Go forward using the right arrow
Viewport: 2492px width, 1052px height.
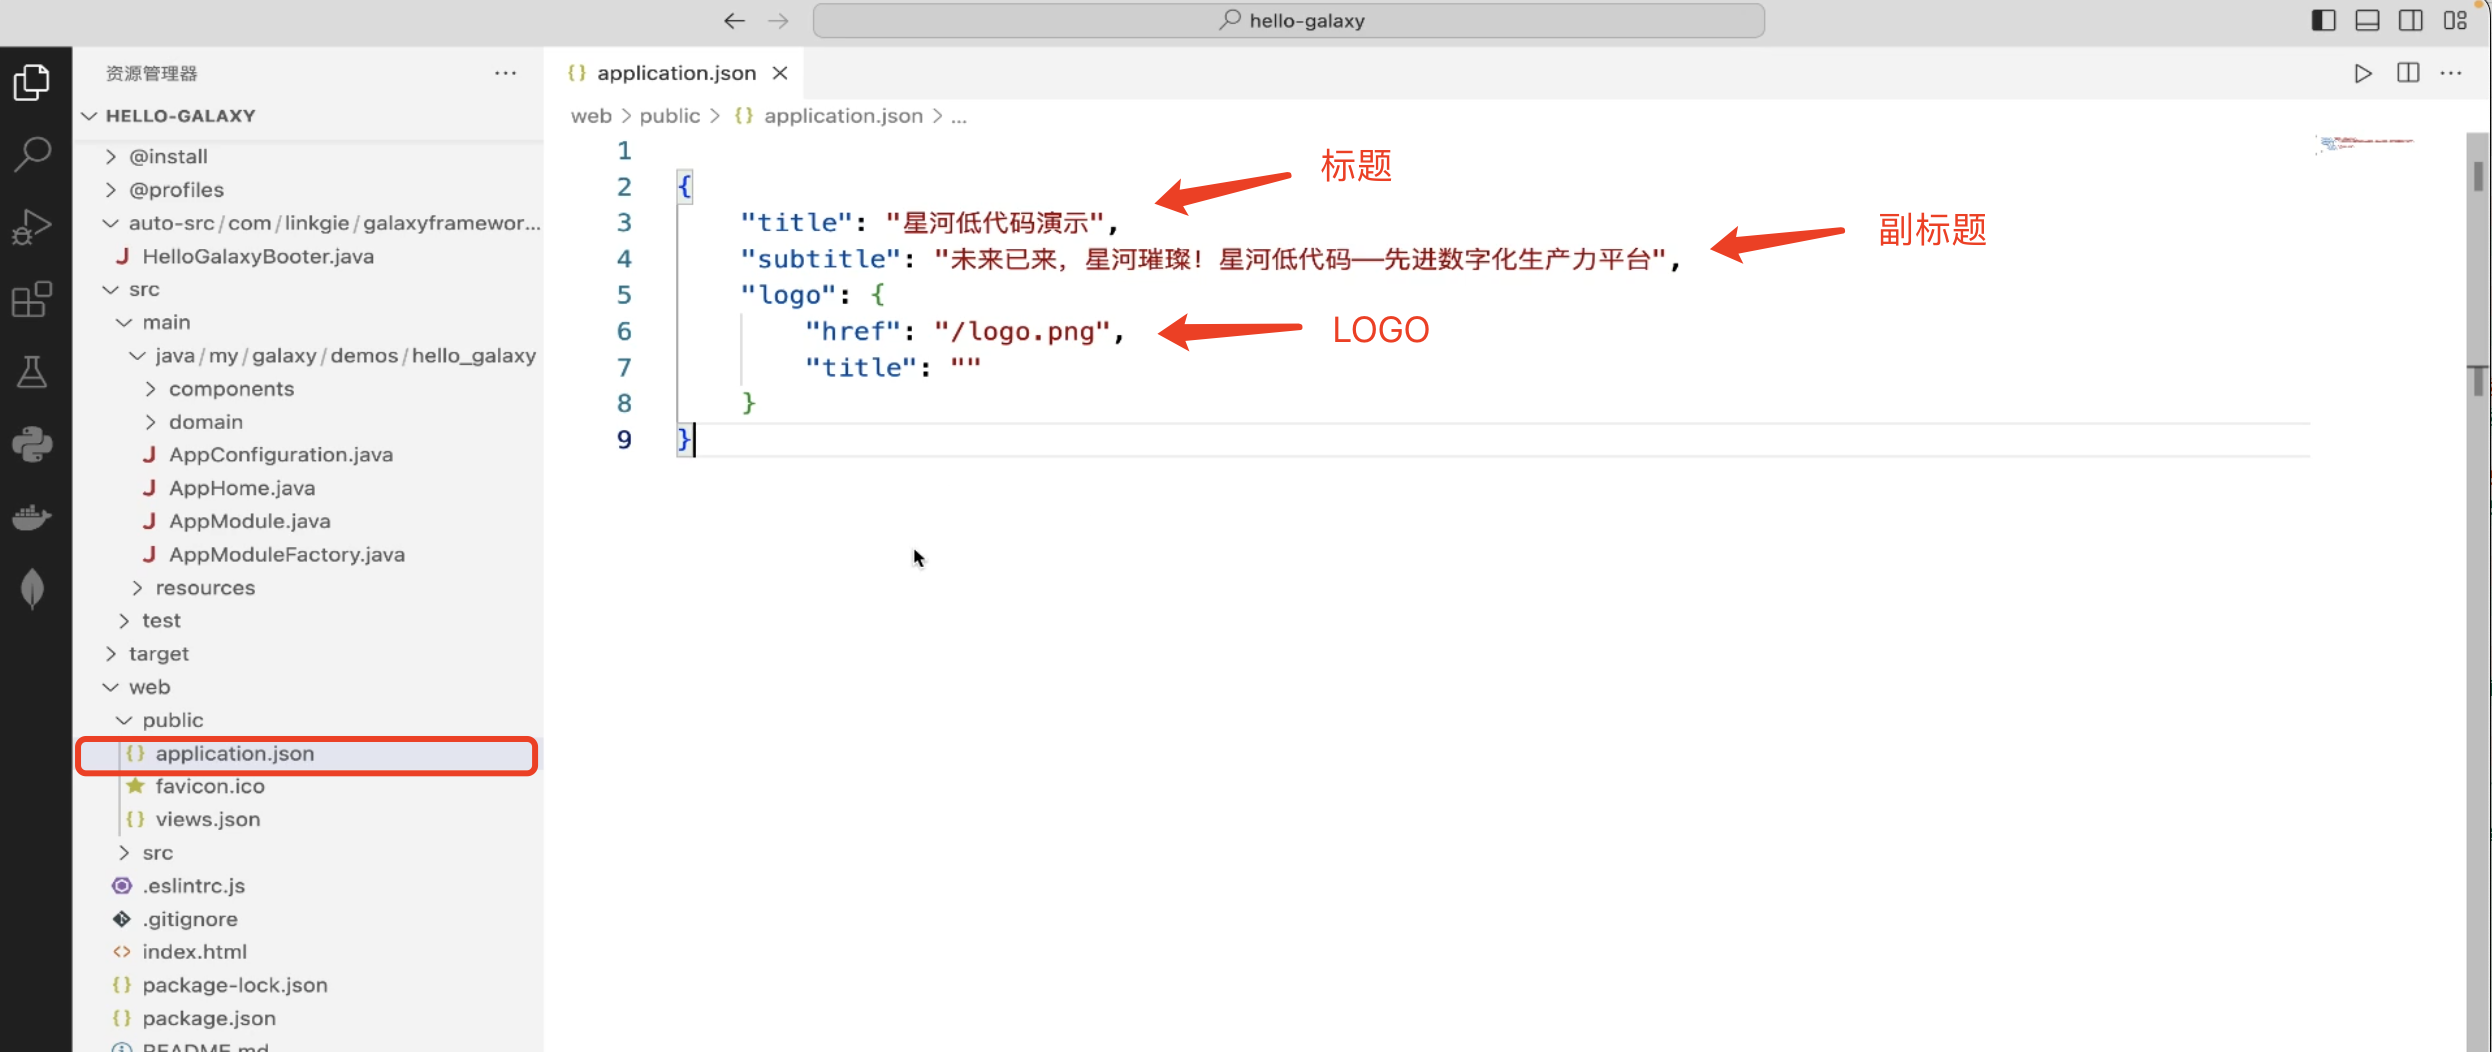pos(778,21)
